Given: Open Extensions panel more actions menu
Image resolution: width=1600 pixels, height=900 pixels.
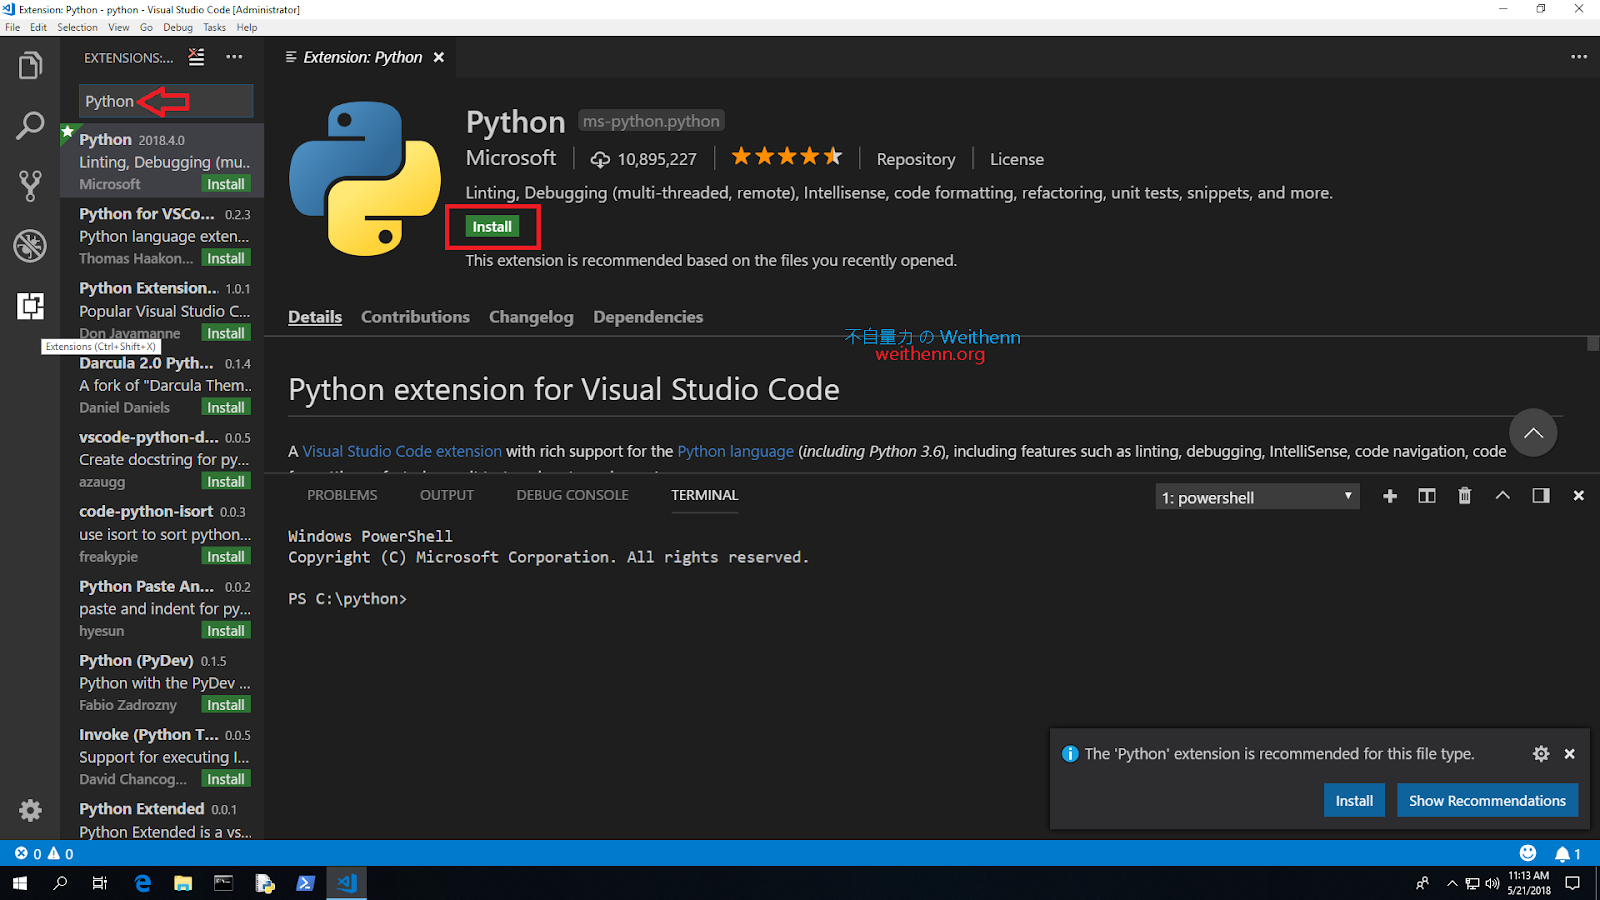Looking at the screenshot, I should 234,57.
